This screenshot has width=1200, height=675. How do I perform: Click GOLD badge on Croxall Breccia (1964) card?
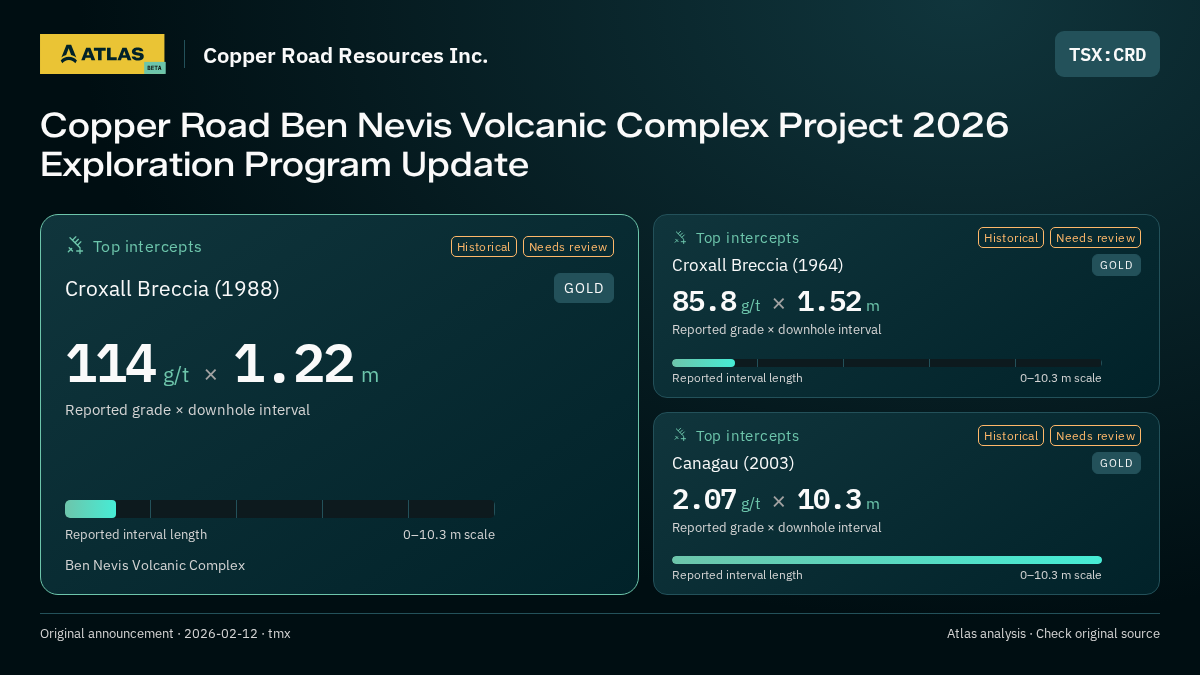[1116, 265]
